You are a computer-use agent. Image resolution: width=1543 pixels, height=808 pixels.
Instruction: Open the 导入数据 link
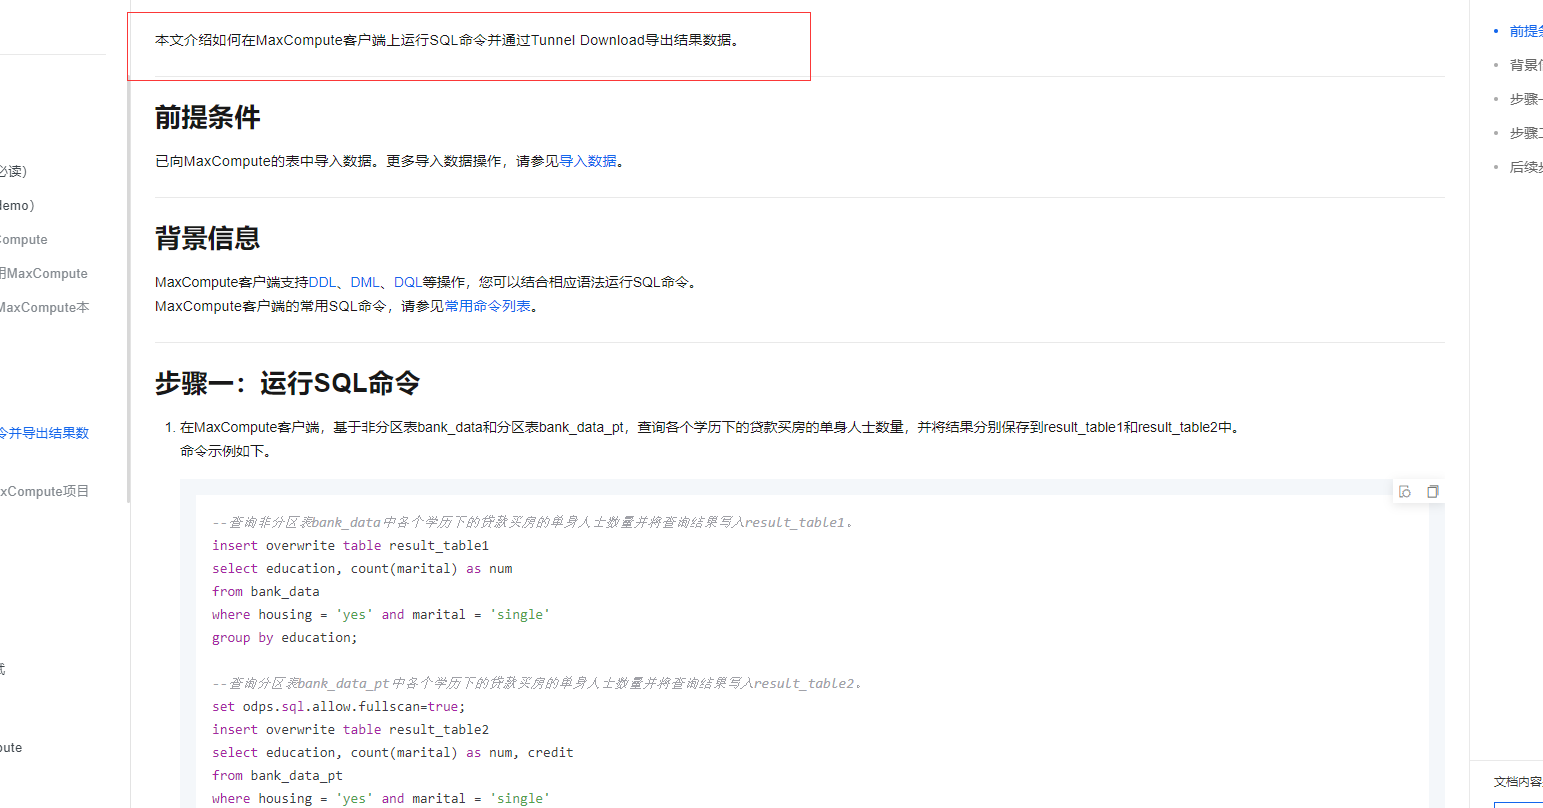(588, 161)
